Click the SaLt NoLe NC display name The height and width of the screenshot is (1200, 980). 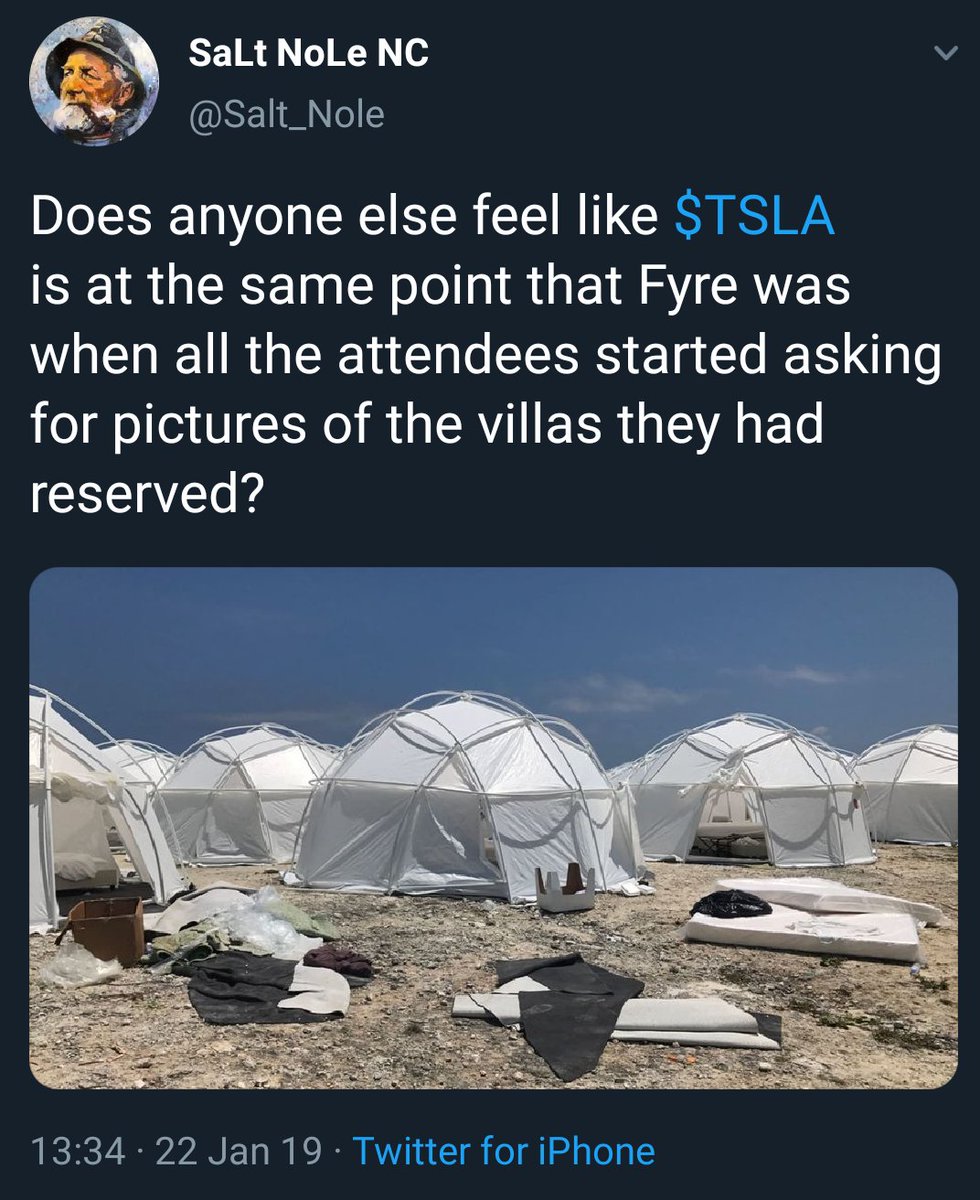(x=309, y=54)
